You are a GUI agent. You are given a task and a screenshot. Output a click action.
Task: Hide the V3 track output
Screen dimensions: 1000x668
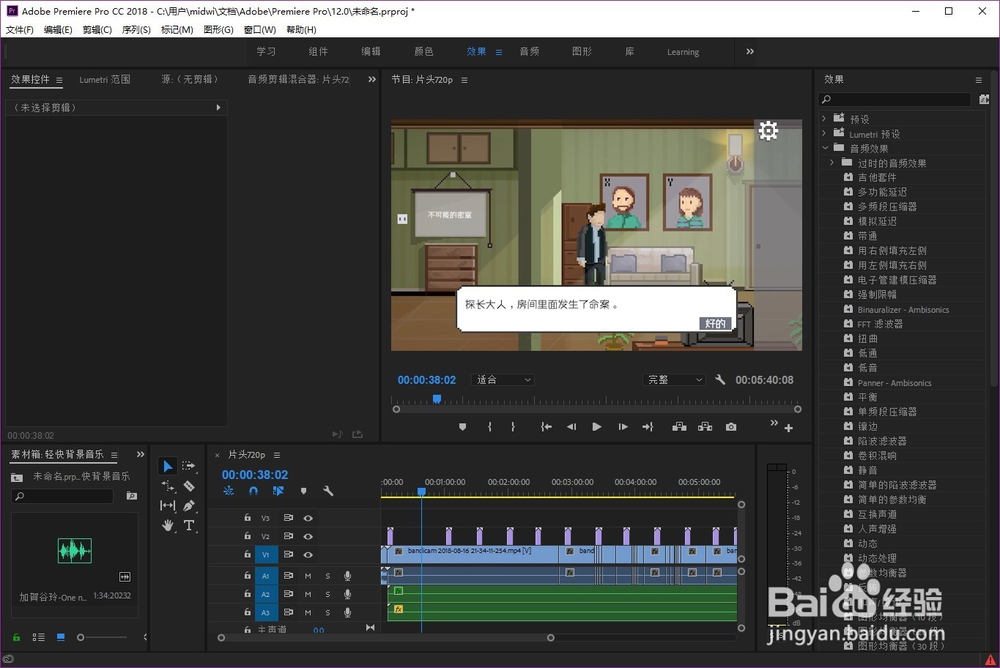click(308, 518)
